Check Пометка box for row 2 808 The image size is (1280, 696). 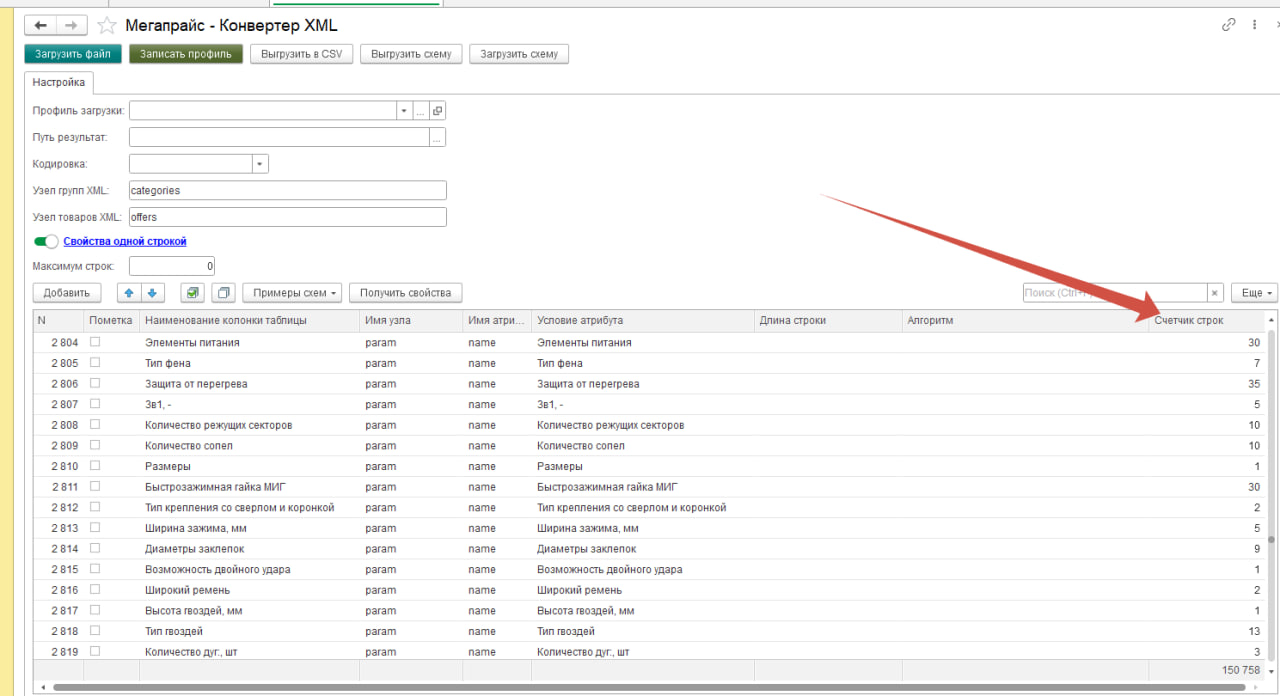pyautogui.click(x=96, y=424)
